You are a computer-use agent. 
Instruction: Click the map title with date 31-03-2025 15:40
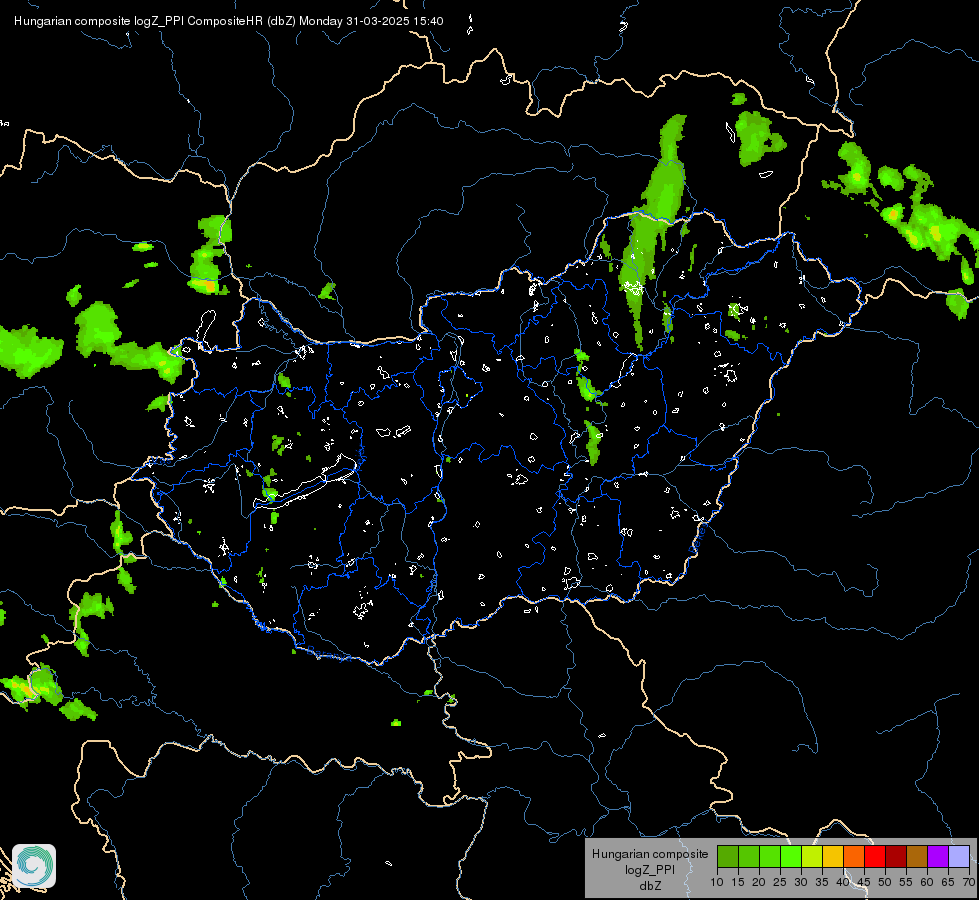pos(229,21)
